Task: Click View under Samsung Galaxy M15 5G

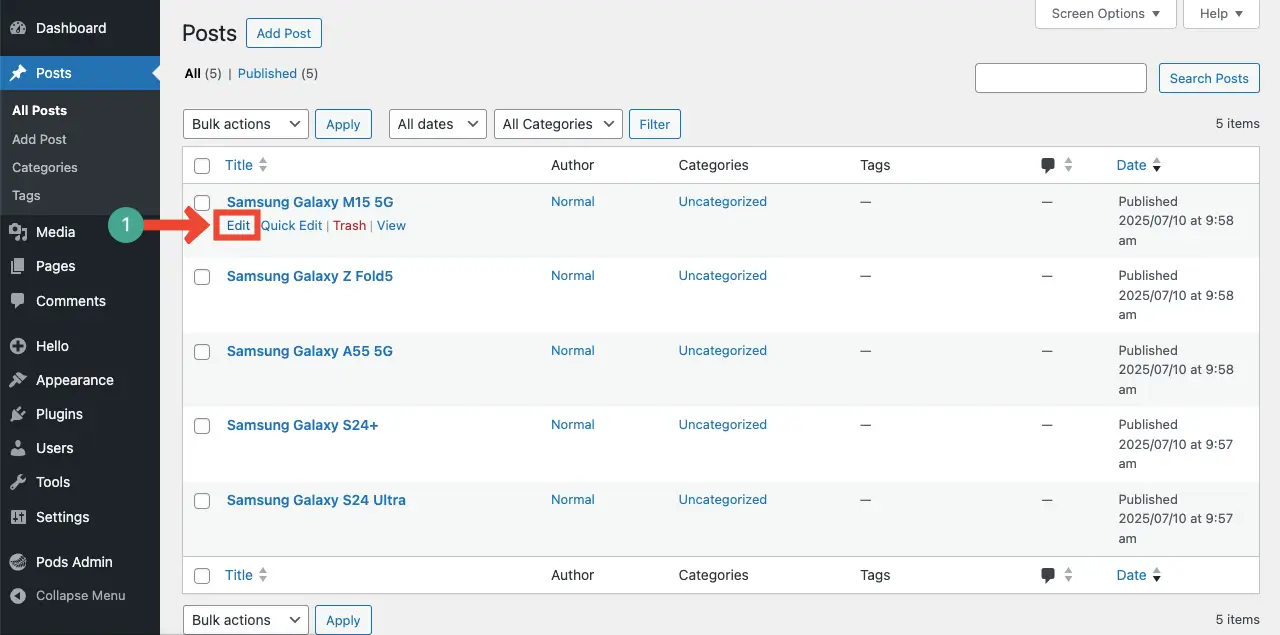Action: click(391, 225)
